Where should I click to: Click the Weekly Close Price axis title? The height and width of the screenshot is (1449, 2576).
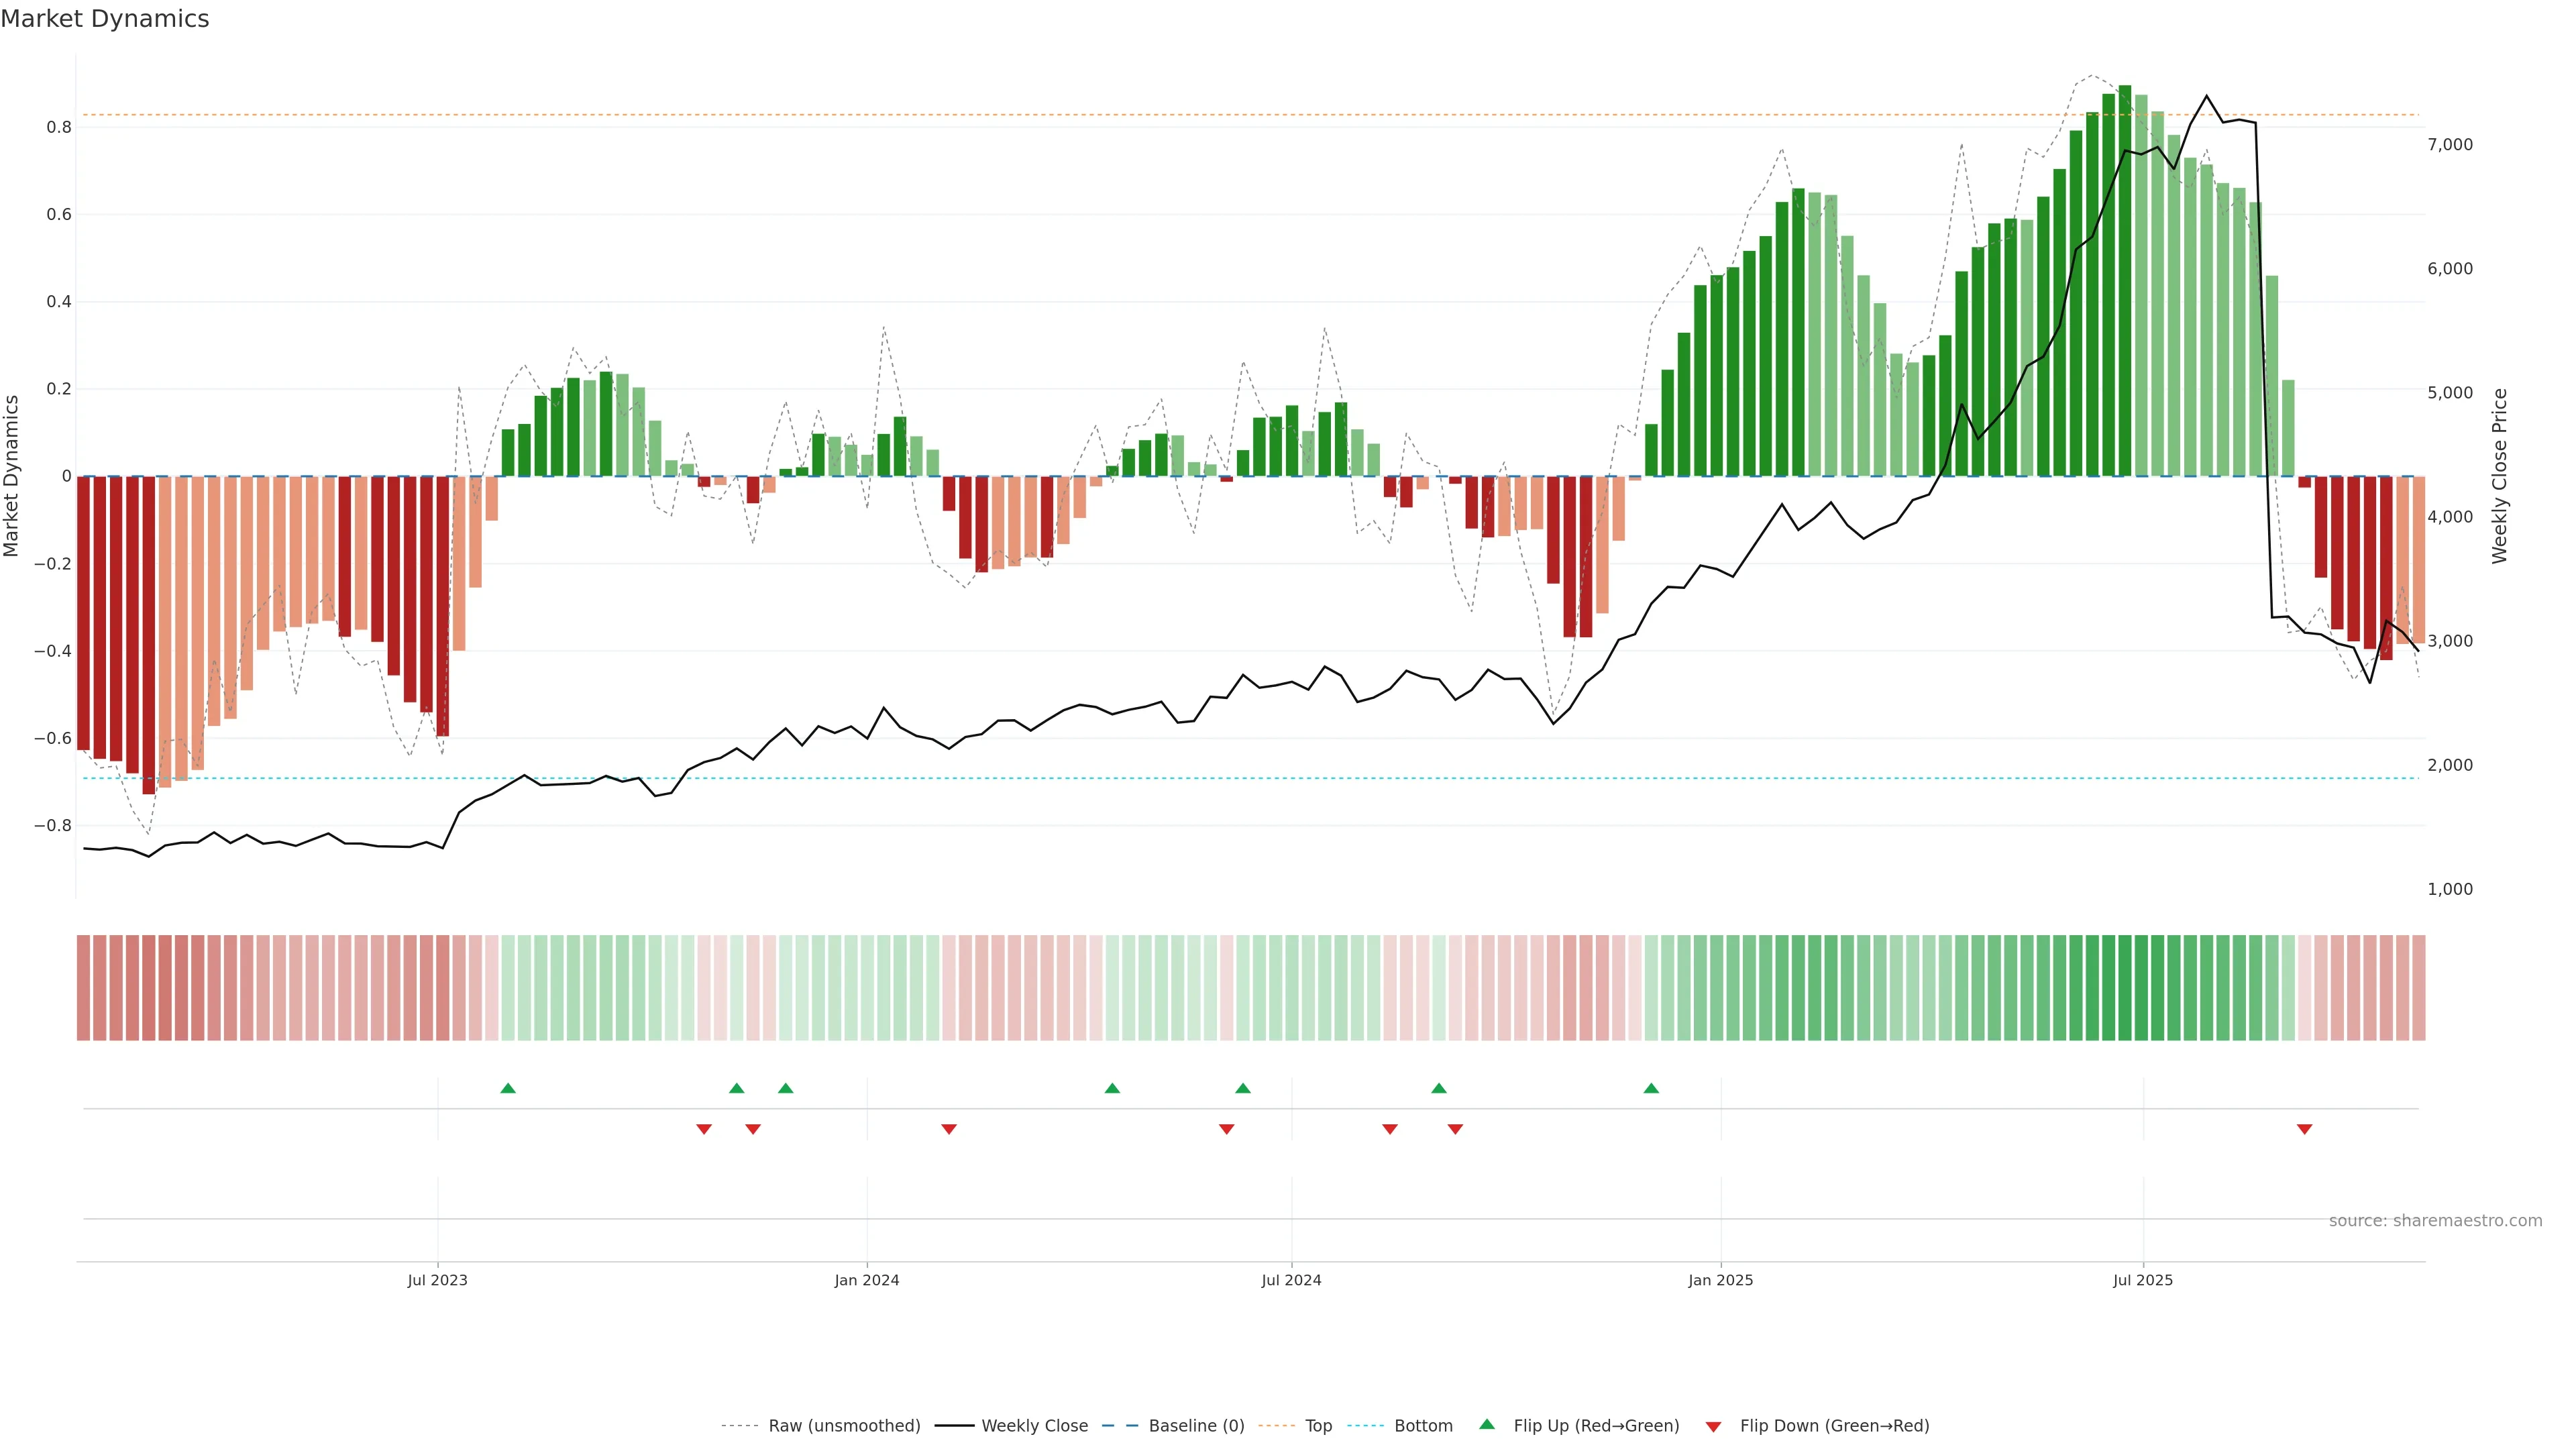[2499, 476]
